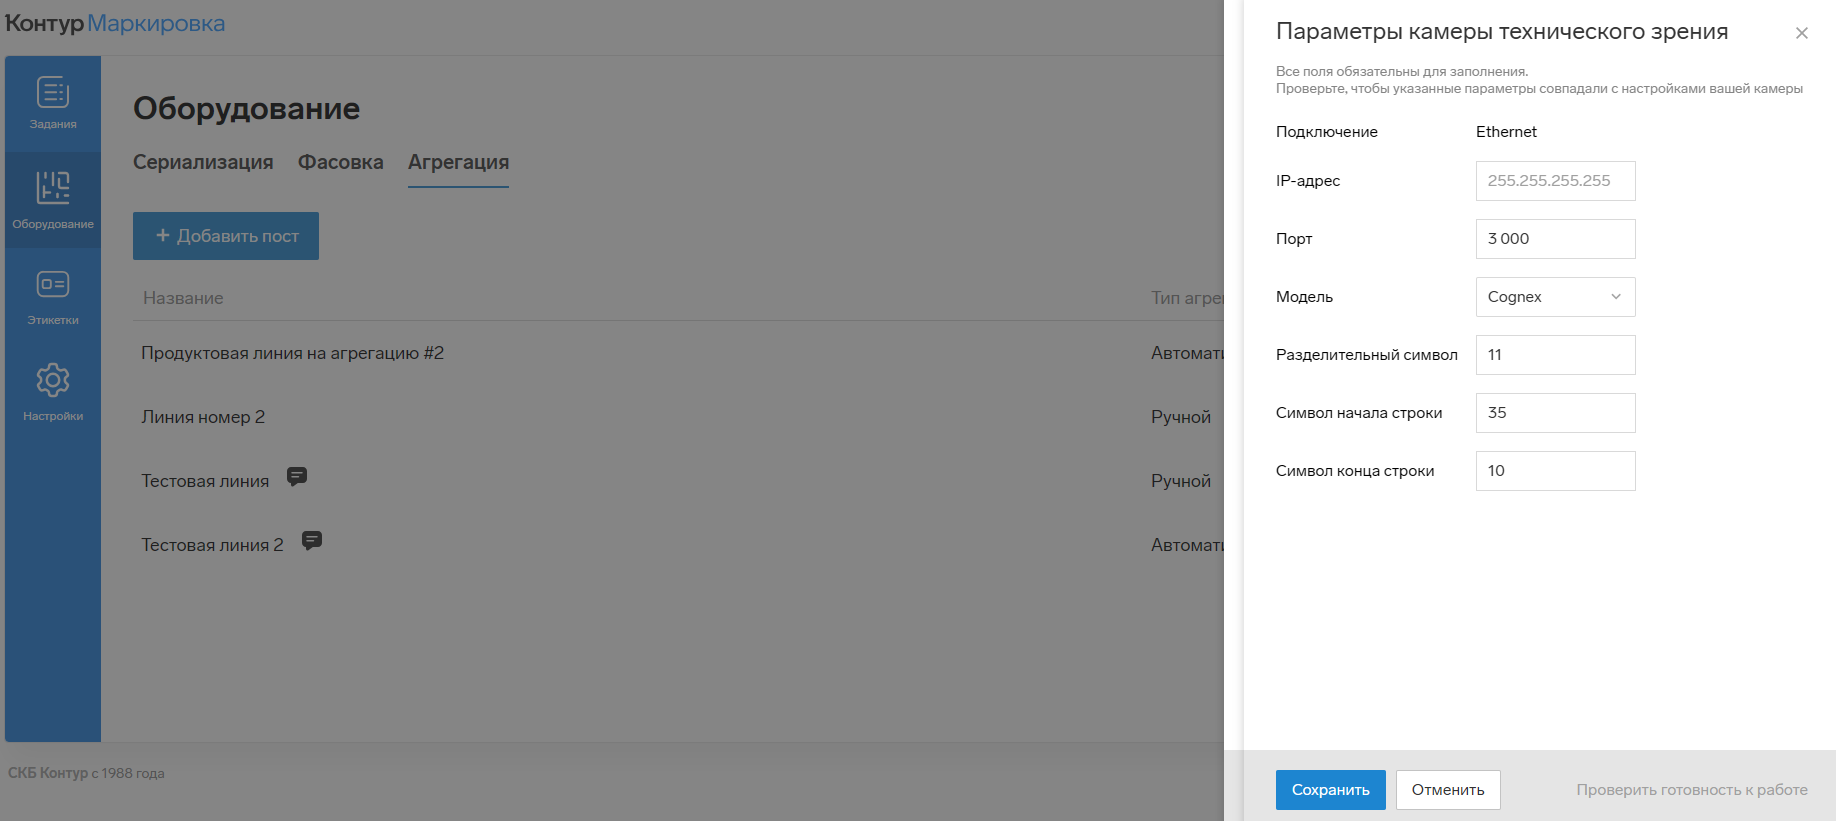Click comment icon next to Тестовая линия
Image resolution: width=1836 pixels, height=821 pixels.
point(297,477)
